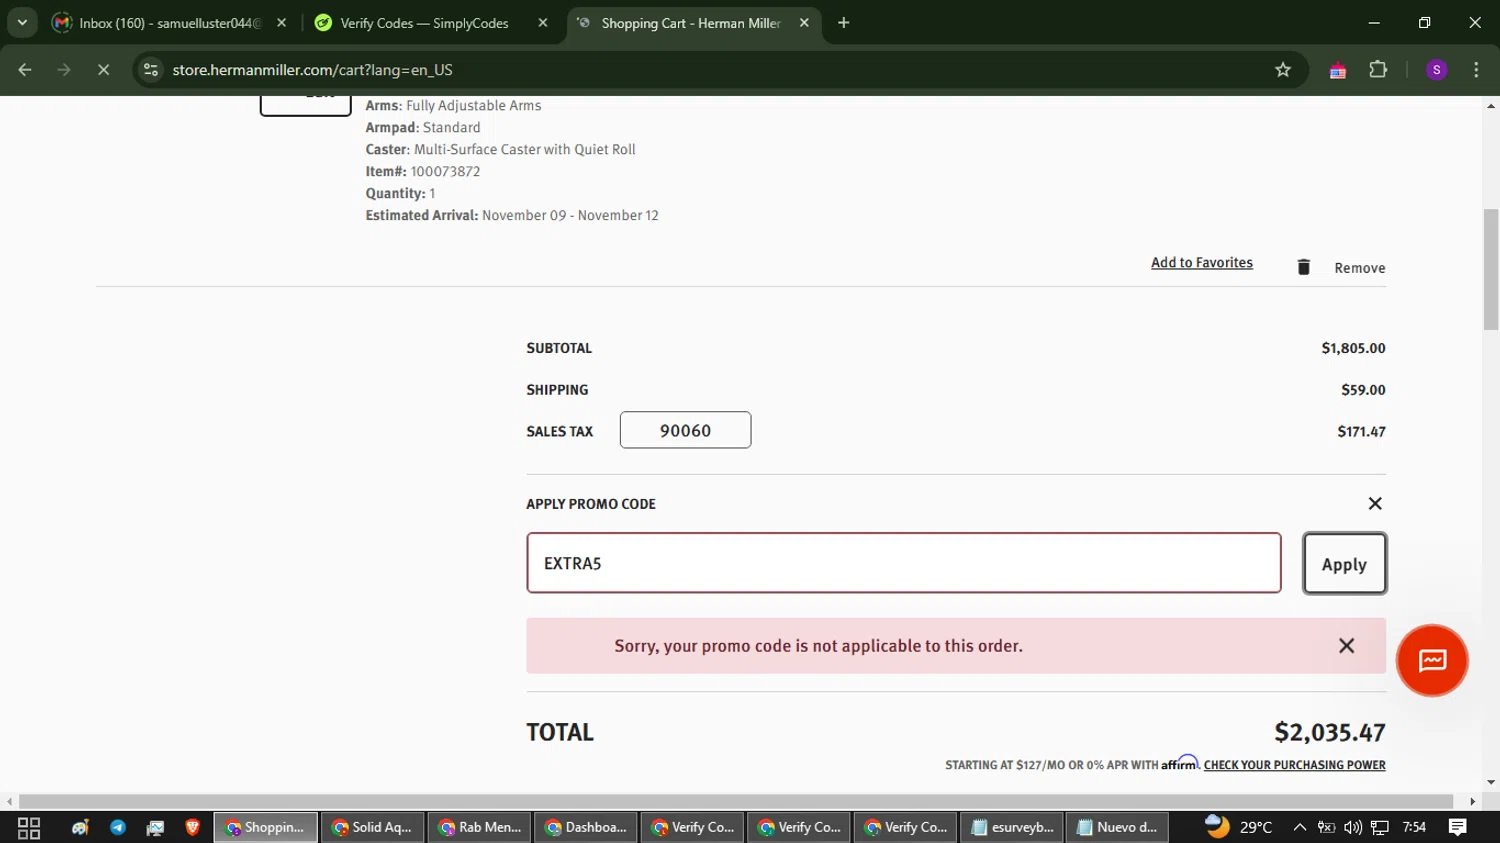Bookmark this page with star icon

1283,70
